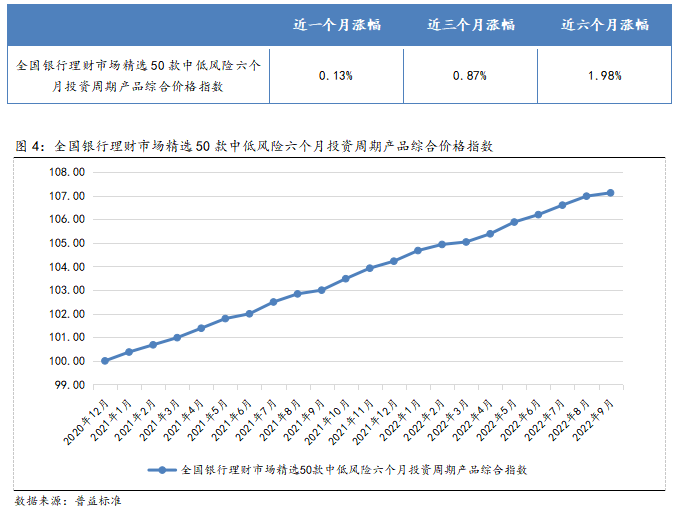Select the 0.13% table cell
The image size is (678, 511).
(x=336, y=76)
